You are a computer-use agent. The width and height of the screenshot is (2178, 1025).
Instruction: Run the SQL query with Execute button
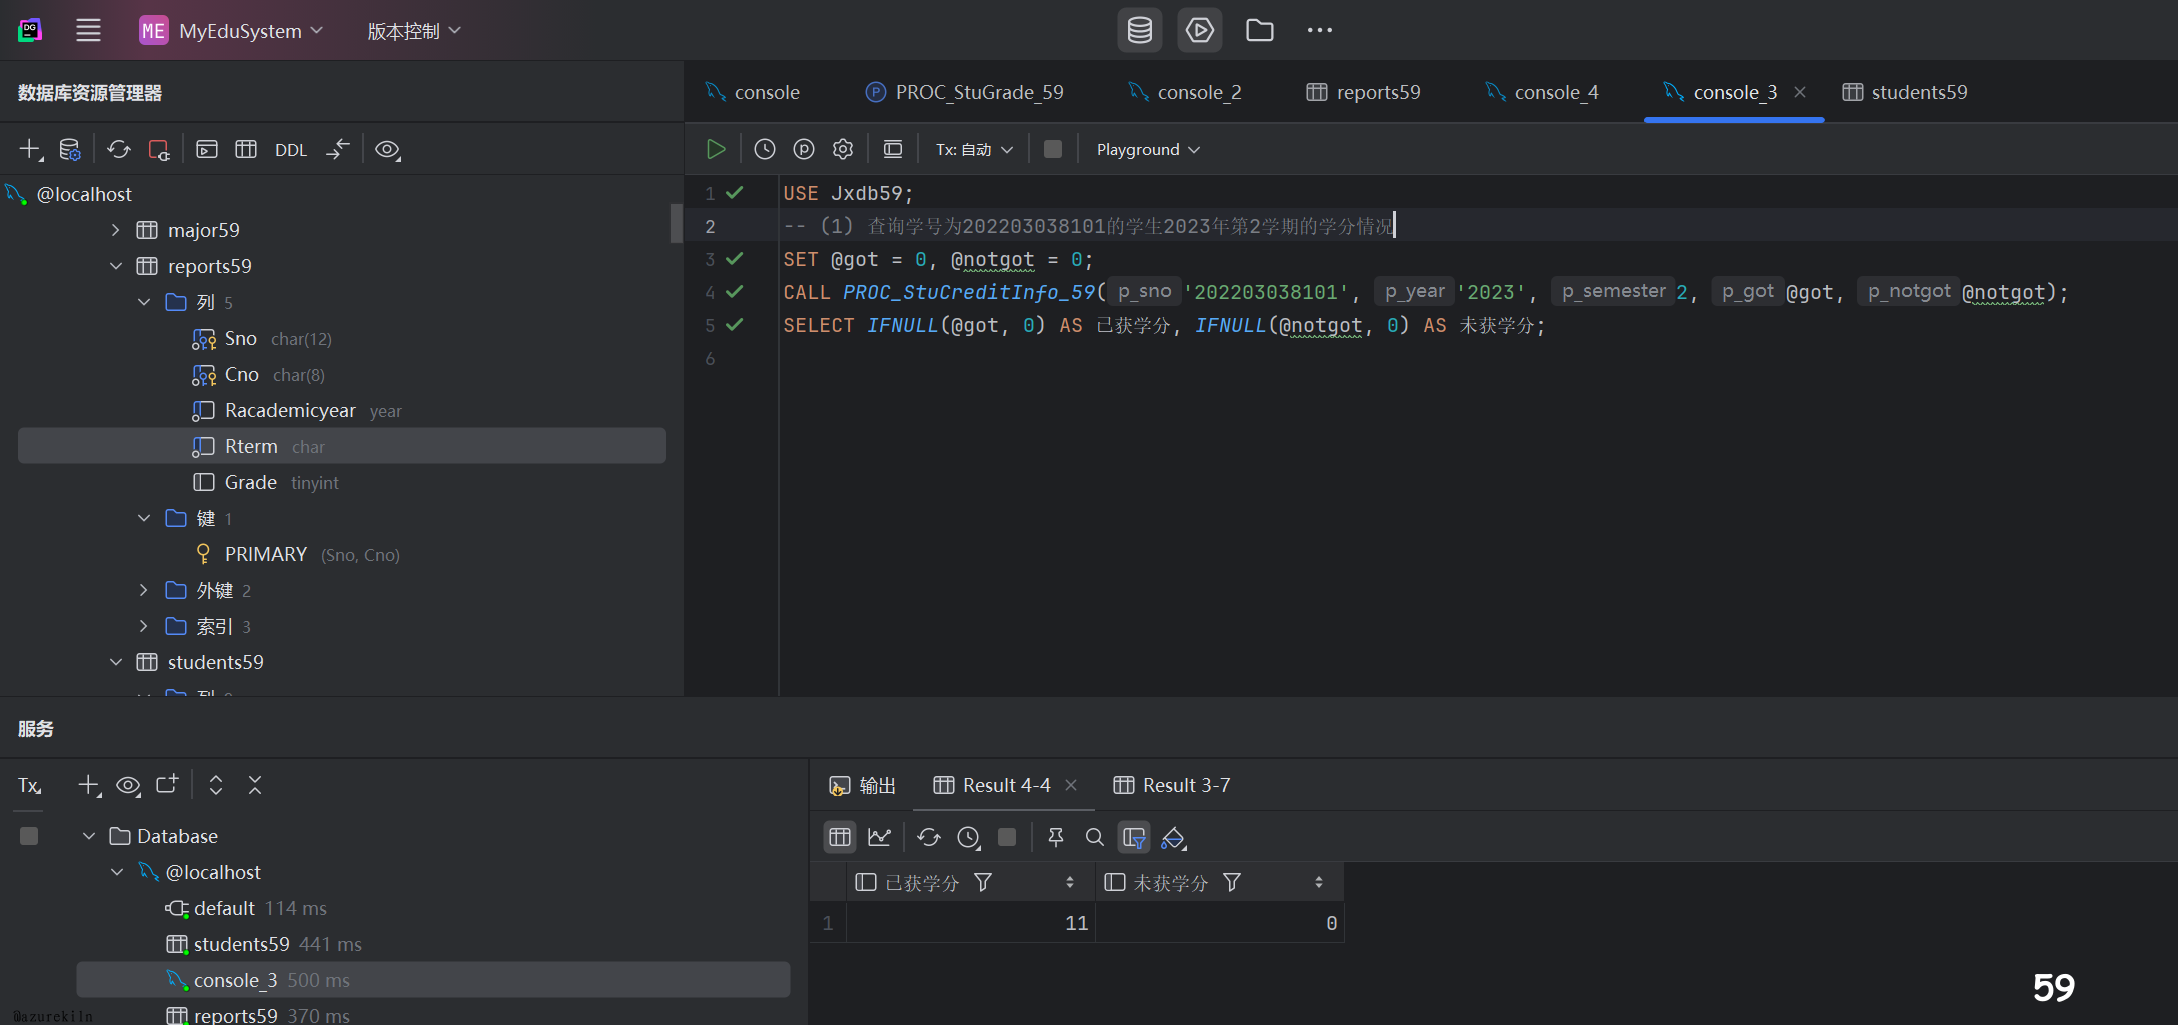(x=715, y=149)
